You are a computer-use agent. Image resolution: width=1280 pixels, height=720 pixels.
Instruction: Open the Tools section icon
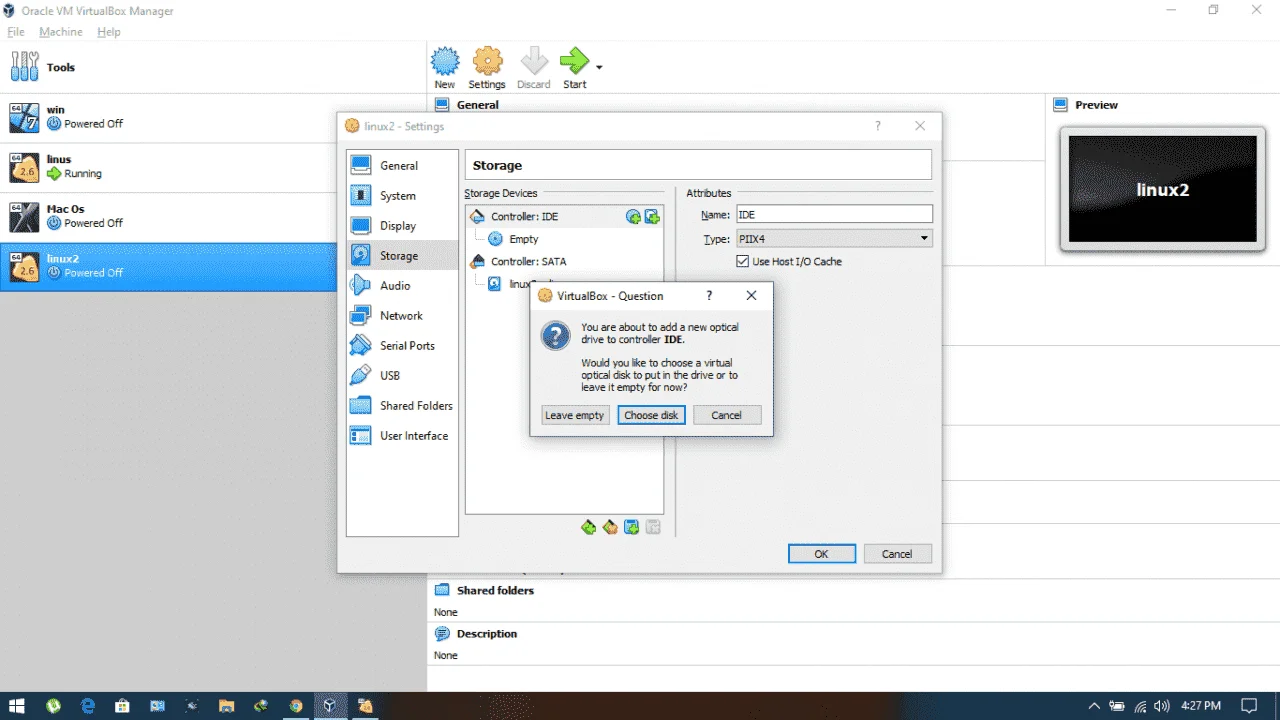point(24,67)
